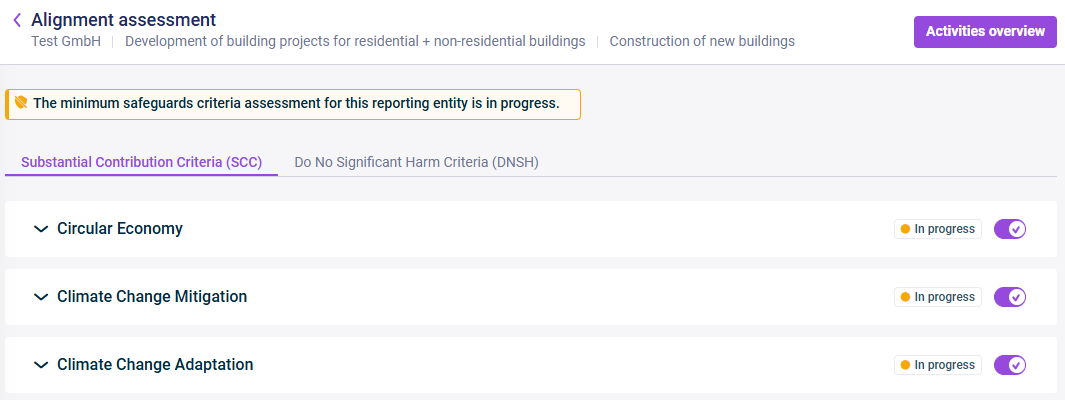Screen dimensions: 1065x400
Task: Click Development of building projects breadcrumb
Action: point(355,41)
